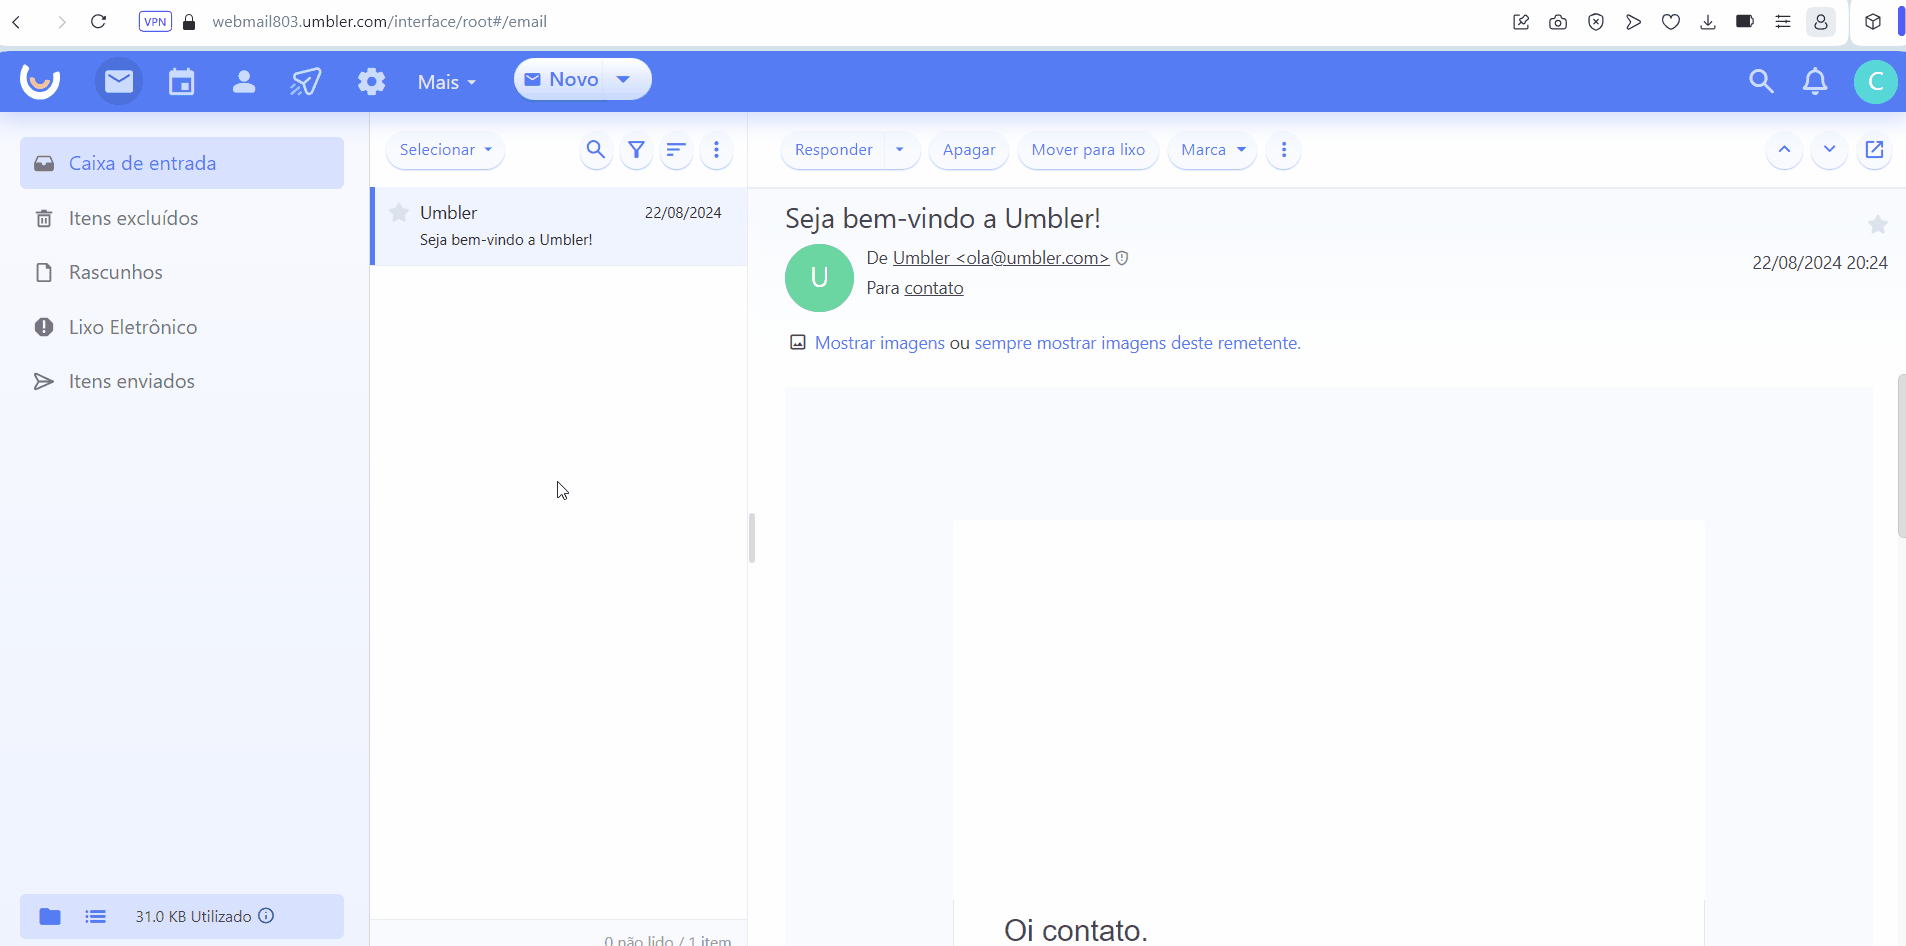Screen dimensions: 1906x946
Task: Open the Rascunhos folder
Action: (x=182, y=272)
